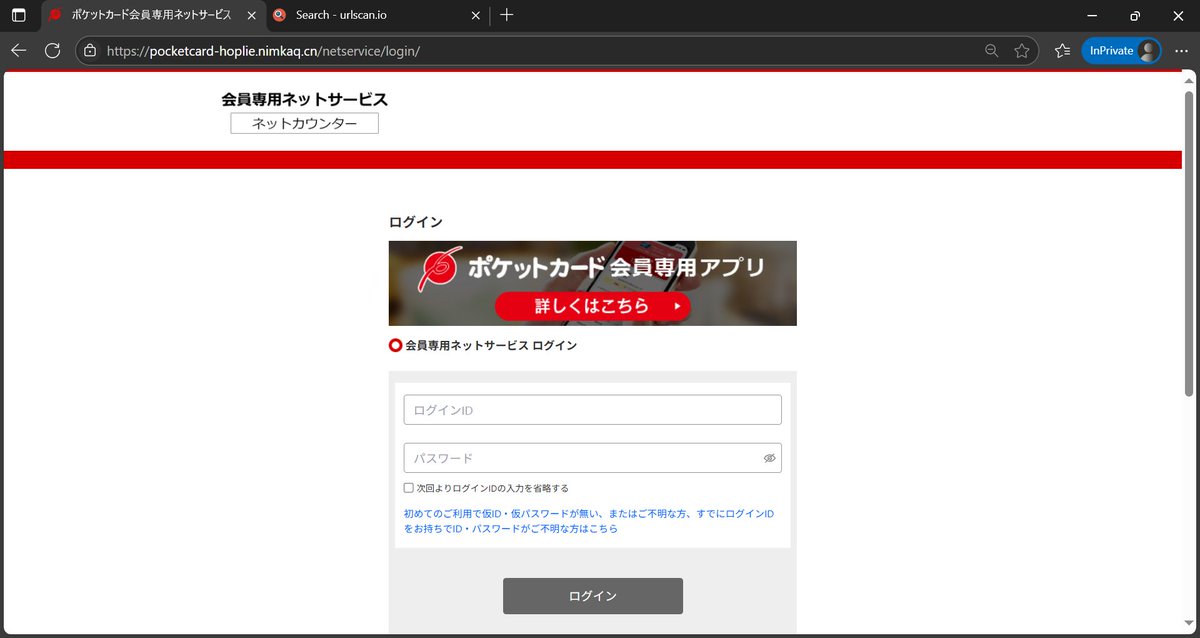
Task: Toggle password visibility with eye icon
Action: coord(769,457)
